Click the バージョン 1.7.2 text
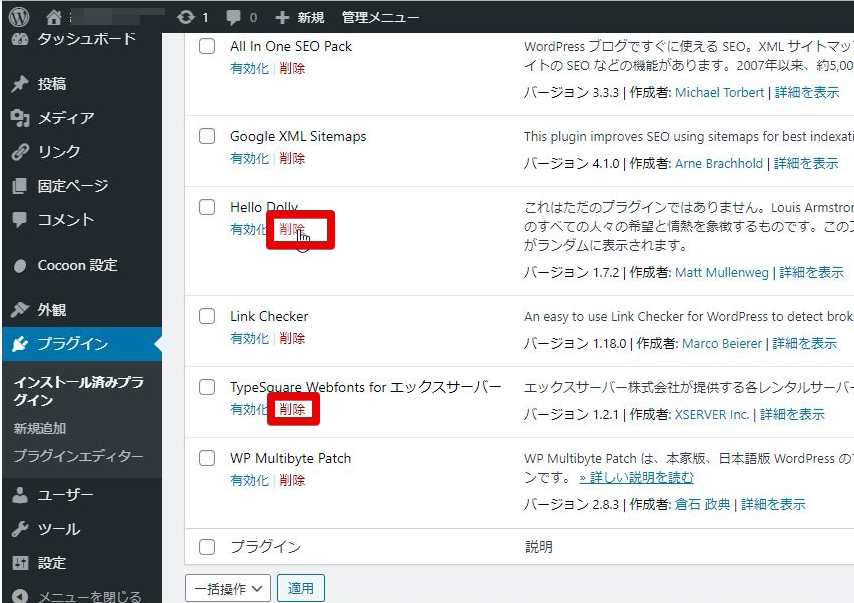 [x=571, y=272]
